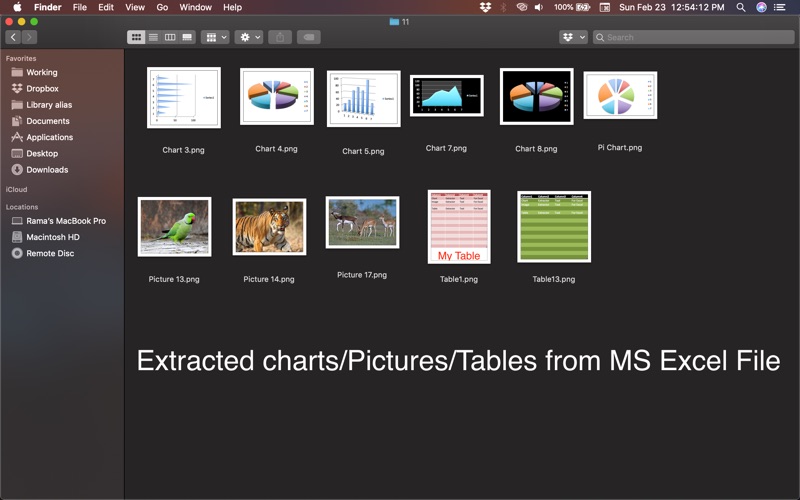Screen dimensions: 800x500
Task: Go back with the back arrow
Action: 13,37
